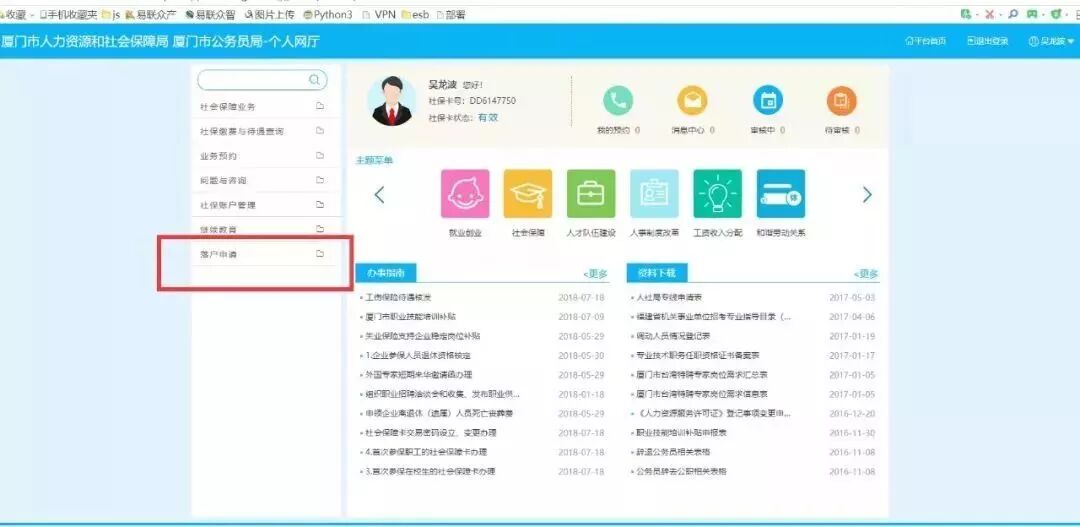Focus the sidebar search box
1080x527 pixels.
(262, 80)
